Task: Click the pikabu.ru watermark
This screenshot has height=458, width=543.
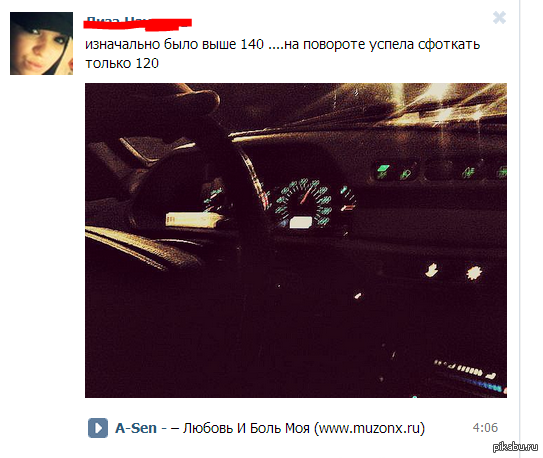Action: pos(515,447)
